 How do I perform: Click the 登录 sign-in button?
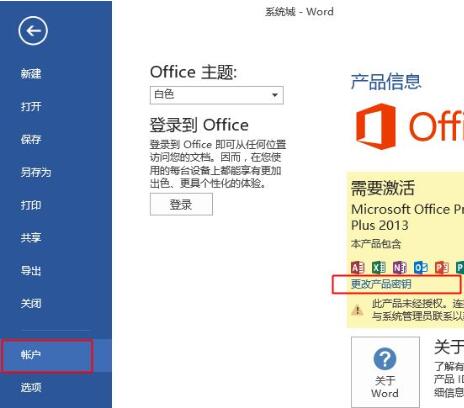click(181, 204)
